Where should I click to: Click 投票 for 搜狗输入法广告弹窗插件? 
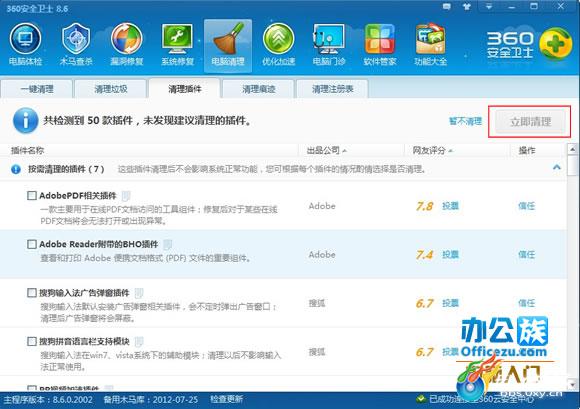point(450,303)
